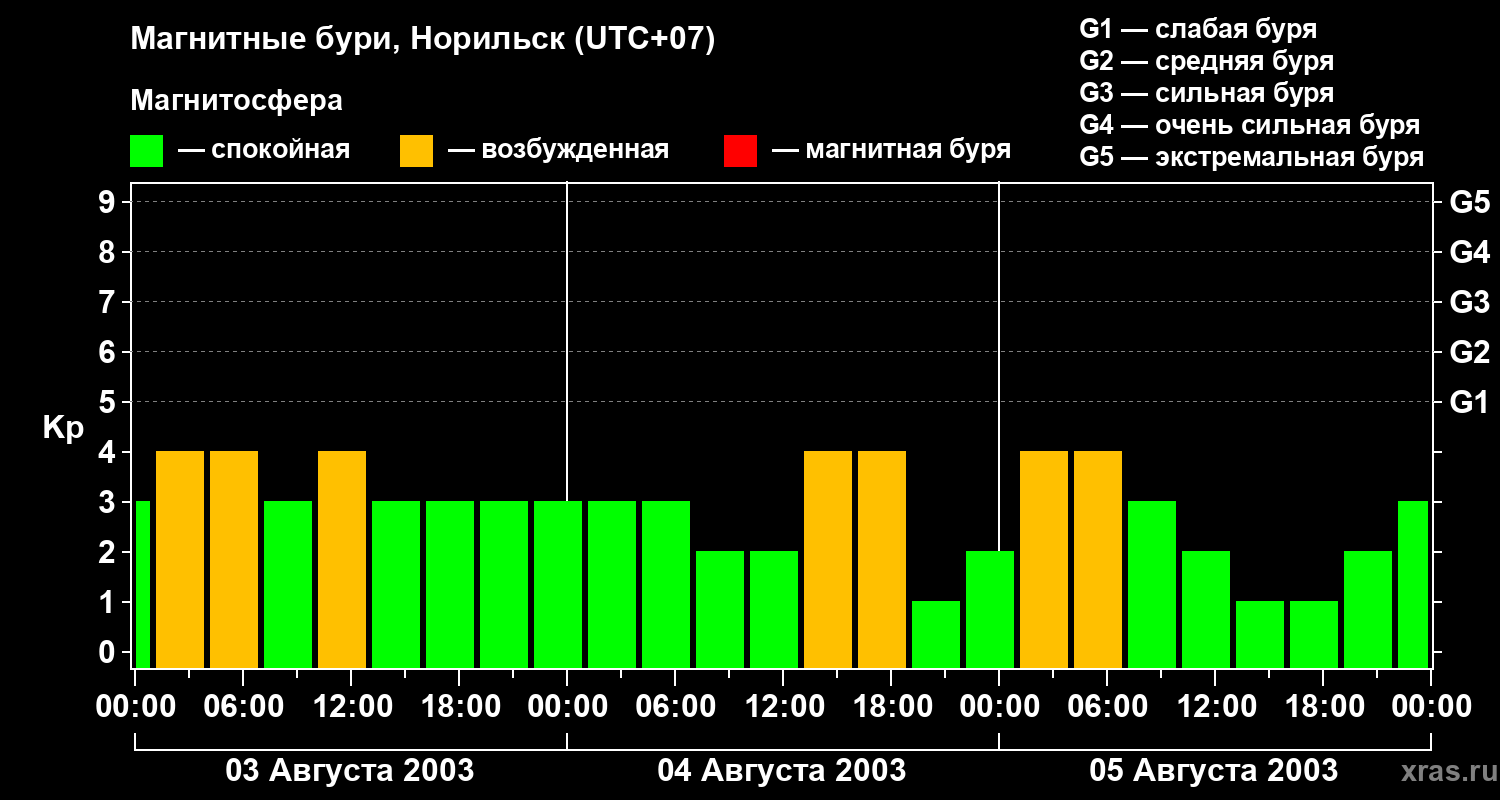Click the legend label "— возбужденная"
The width and height of the screenshot is (1500, 800).
pyautogui.click(x=558, y=151)
